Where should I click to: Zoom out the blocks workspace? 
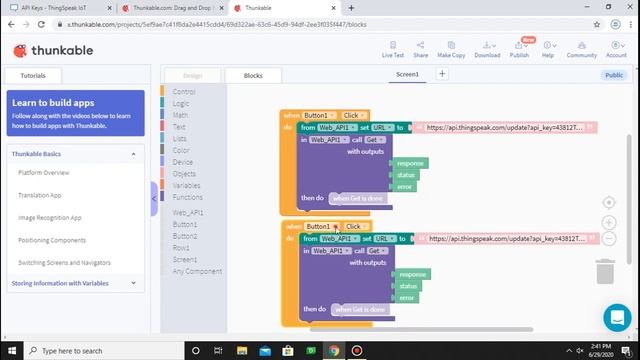pos(609,239)
